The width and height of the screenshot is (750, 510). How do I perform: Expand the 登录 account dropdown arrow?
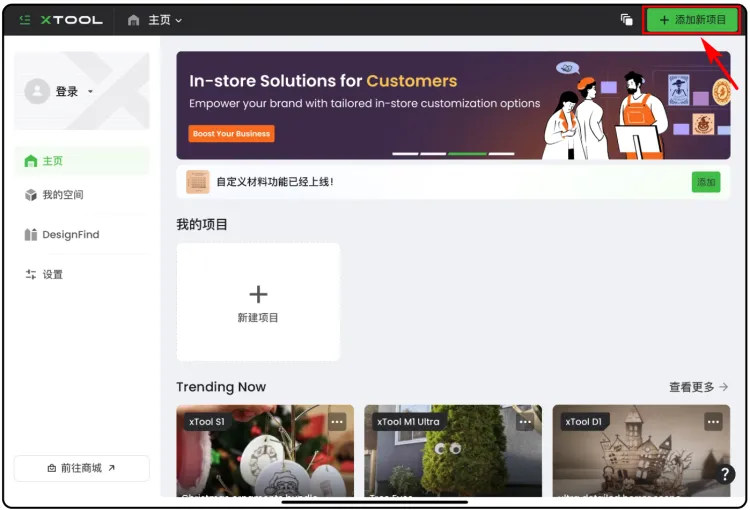tap(90, 91)
